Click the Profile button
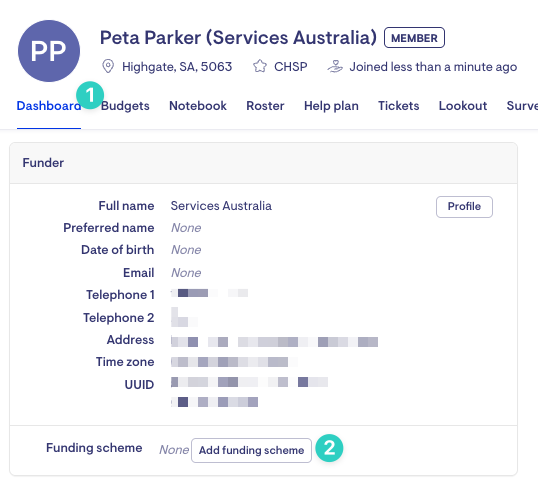The height and width of the screenshot is (488, 538). point(464,207)
